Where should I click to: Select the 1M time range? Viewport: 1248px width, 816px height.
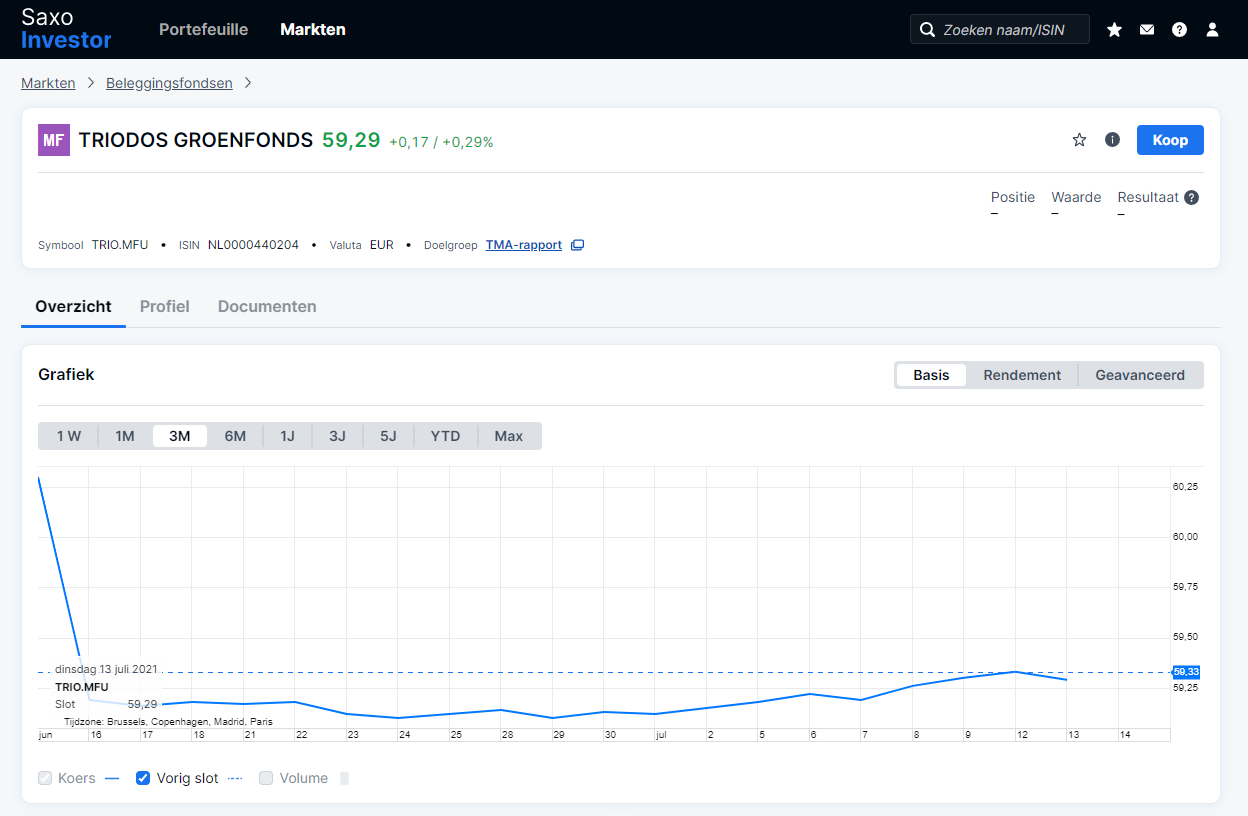125,436
